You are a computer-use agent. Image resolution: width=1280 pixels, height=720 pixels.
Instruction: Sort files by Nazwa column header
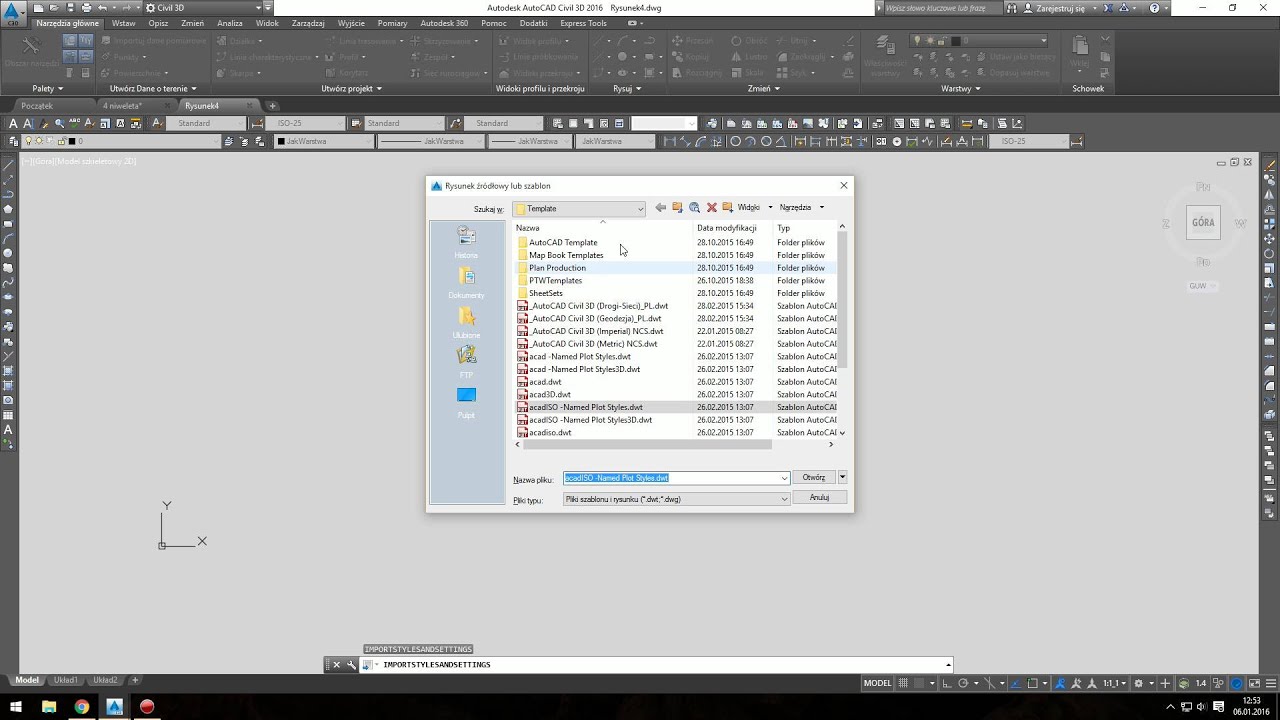pyautogui.click(x=603, y=228)
